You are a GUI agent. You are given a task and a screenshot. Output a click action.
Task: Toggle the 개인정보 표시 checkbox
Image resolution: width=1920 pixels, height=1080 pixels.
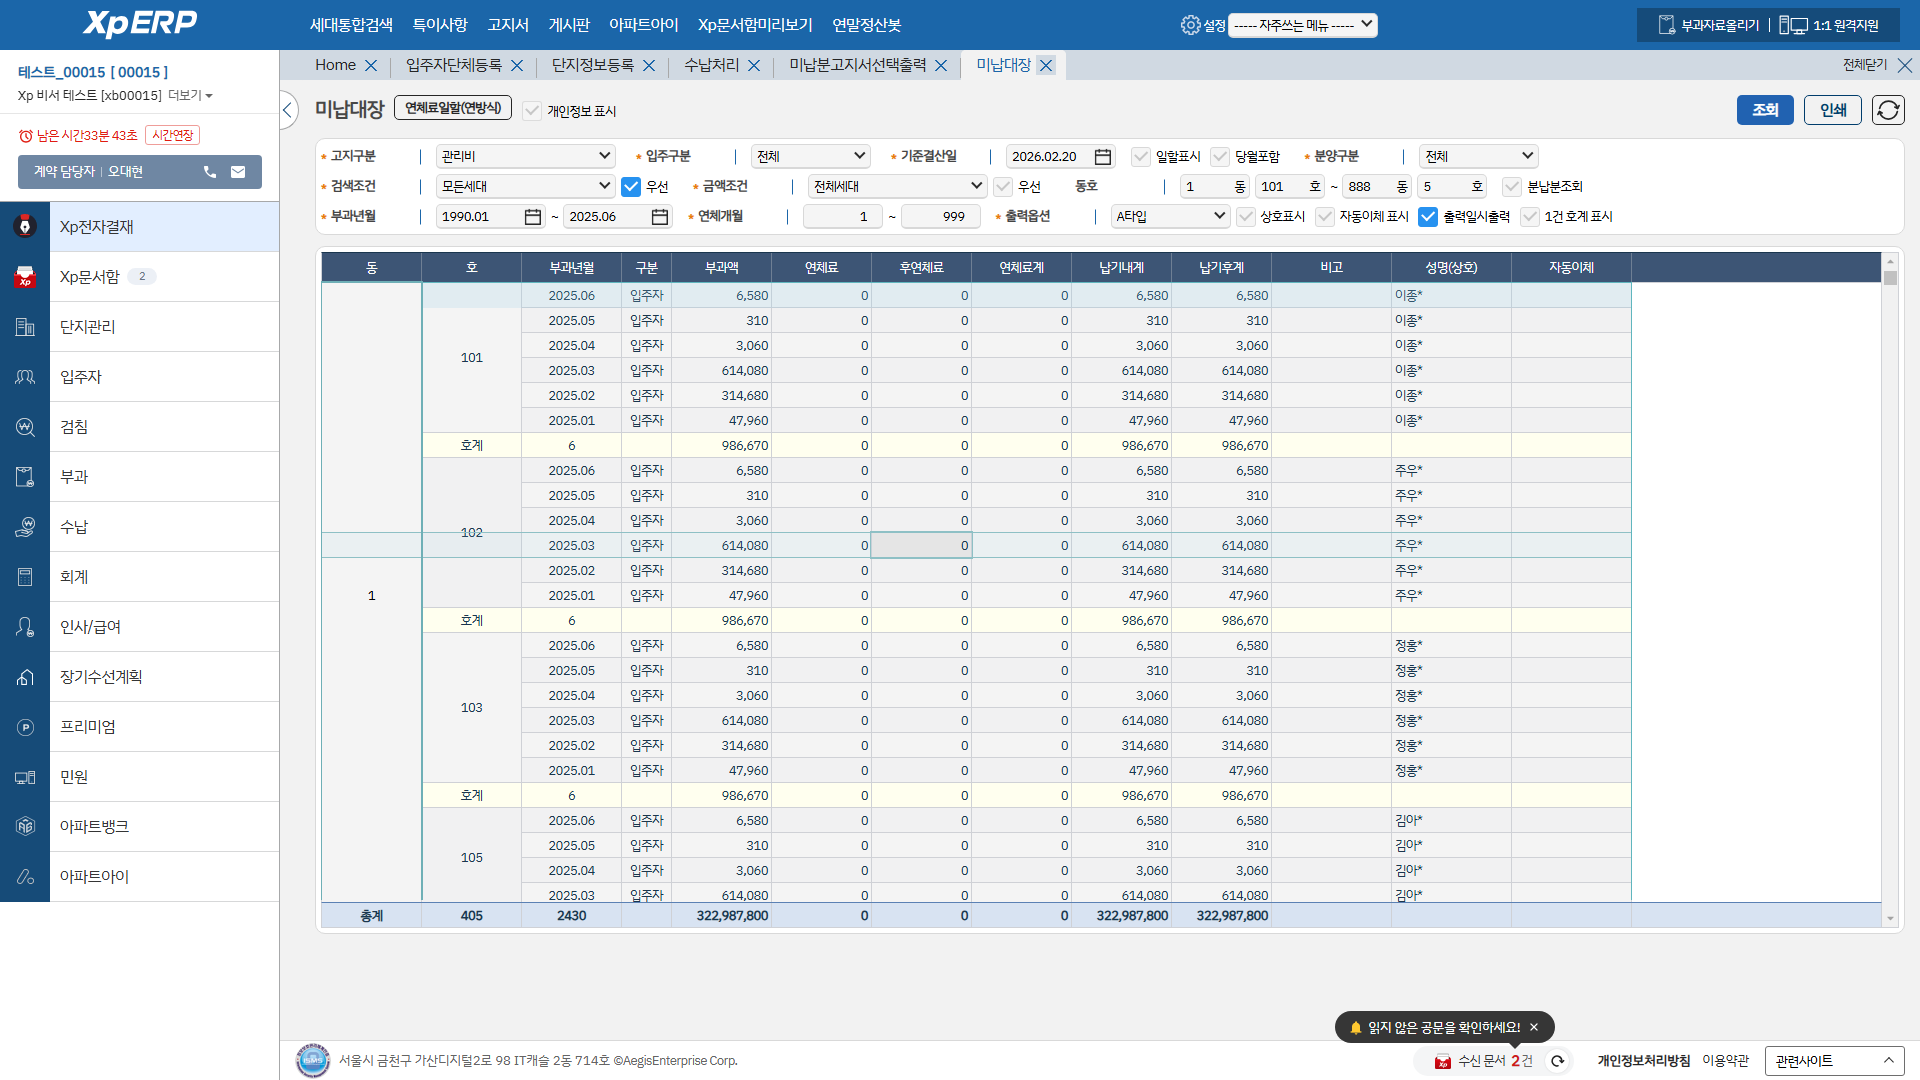click(532, 111)
